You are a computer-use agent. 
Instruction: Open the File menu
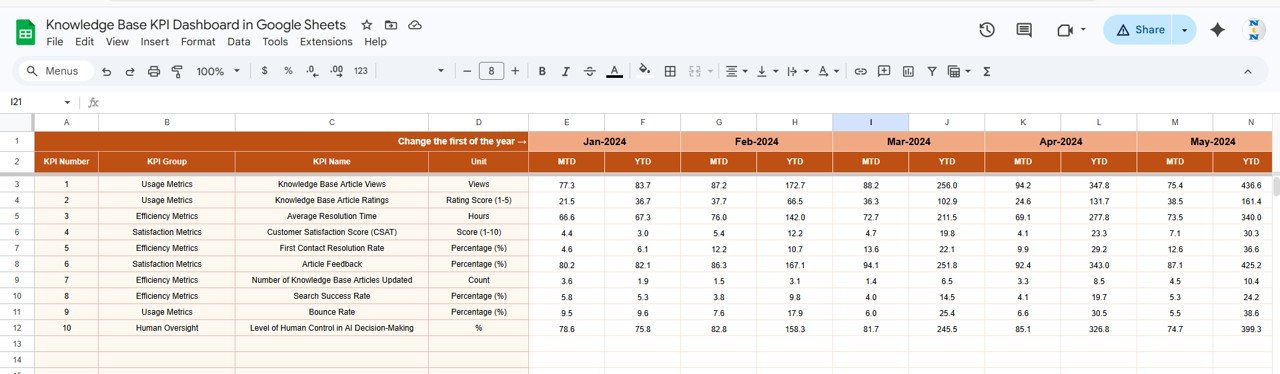click(x=55, y=42)
